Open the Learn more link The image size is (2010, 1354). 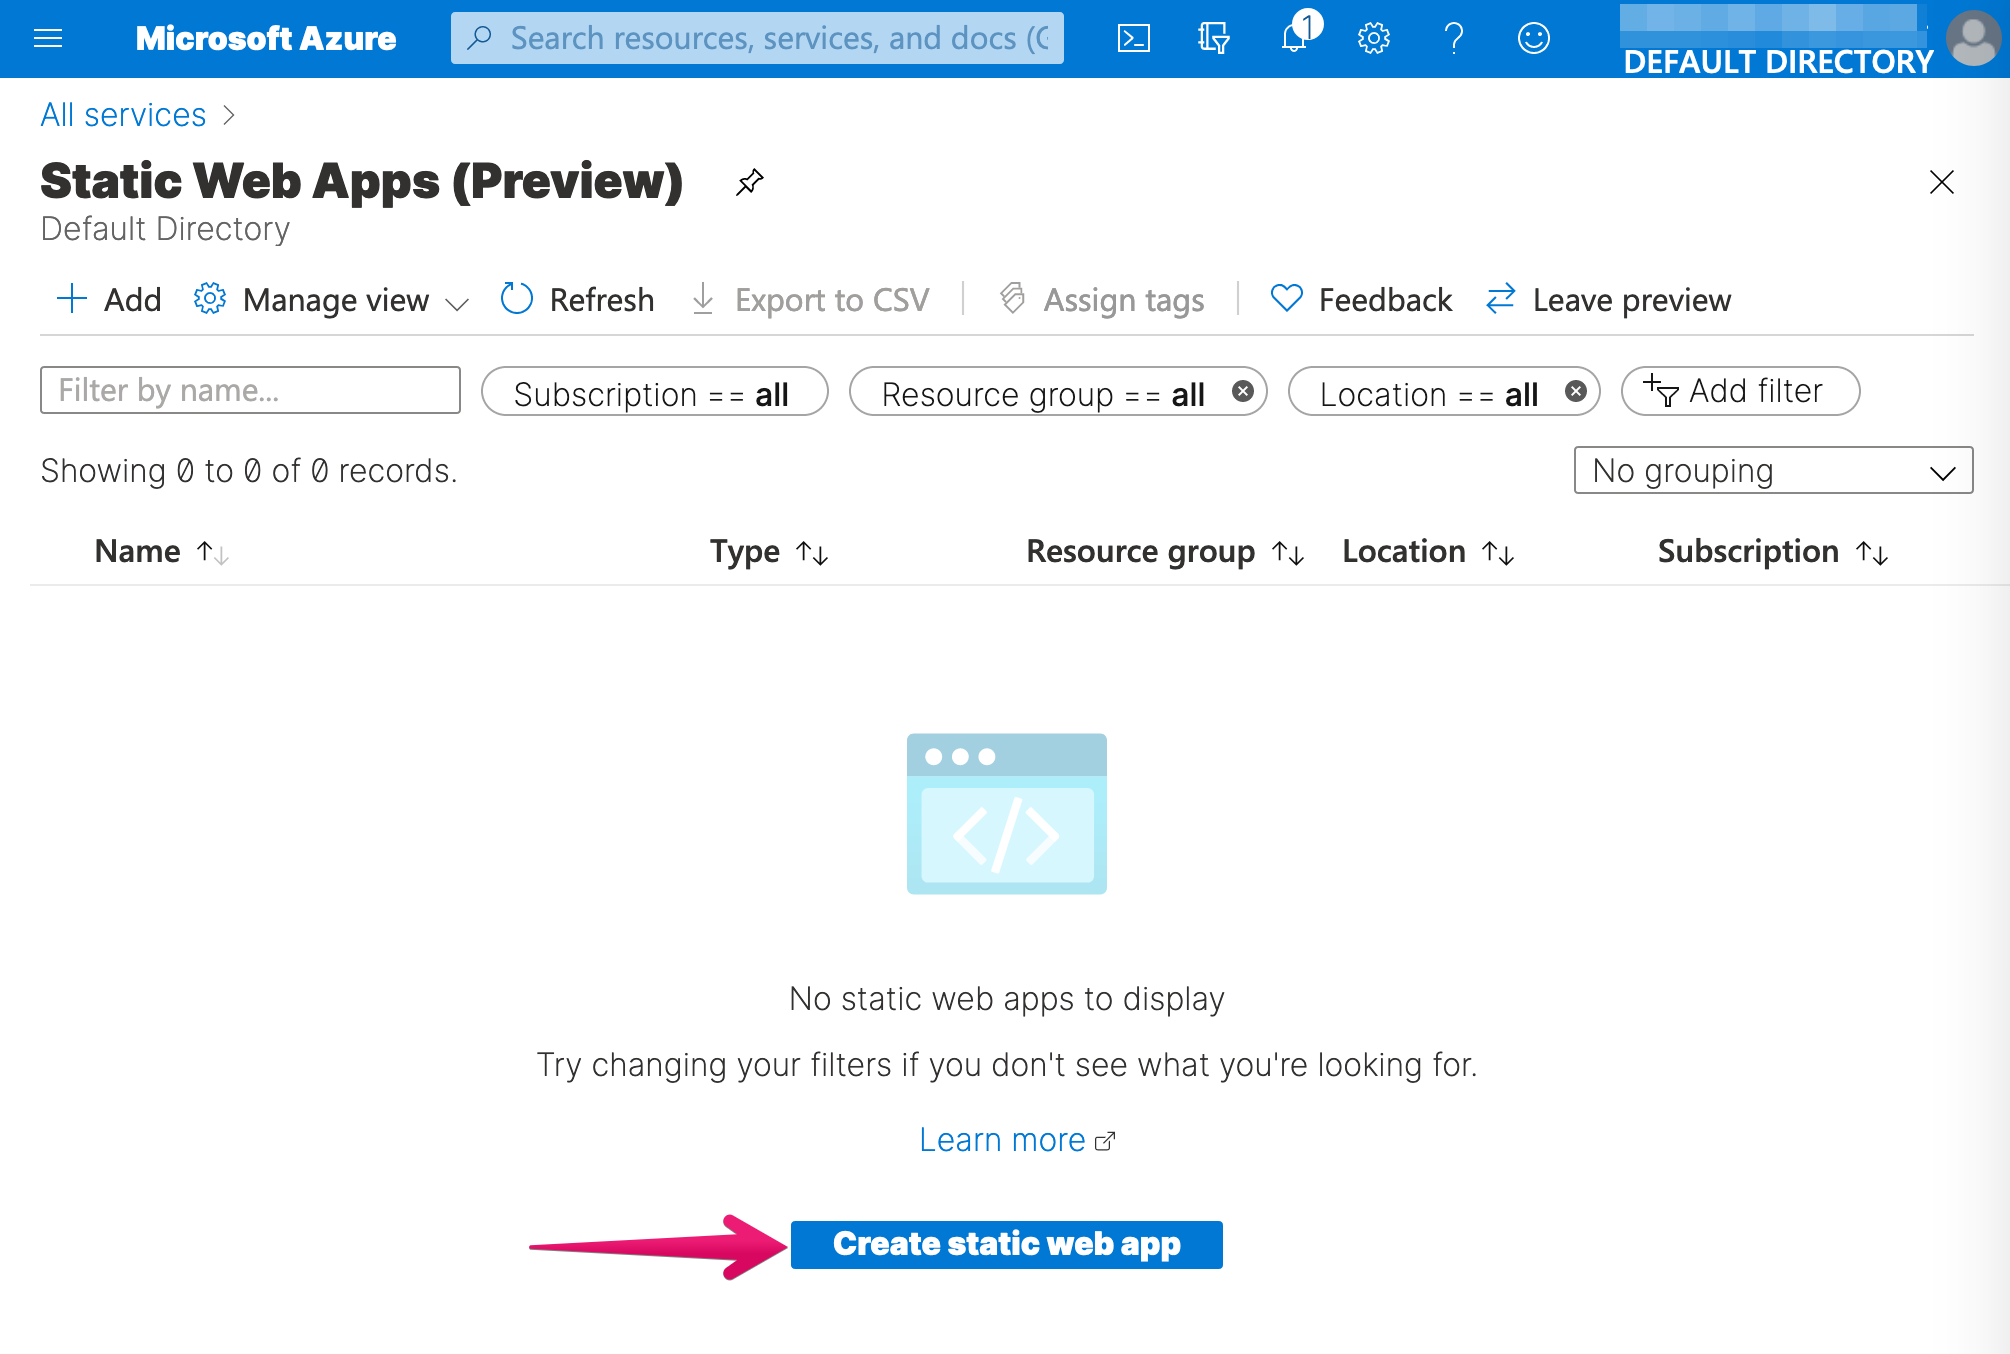[1016, 1140]
